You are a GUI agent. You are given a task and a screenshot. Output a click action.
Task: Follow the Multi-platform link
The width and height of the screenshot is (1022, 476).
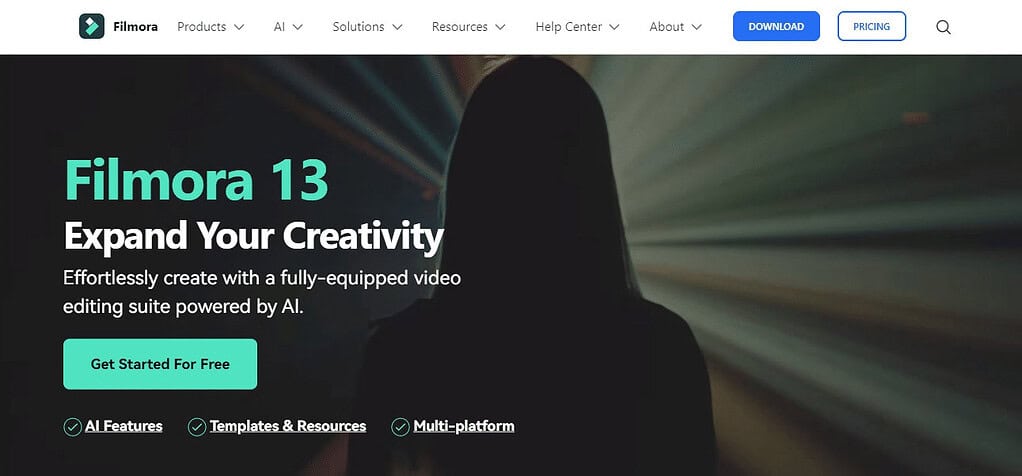pos(463,426)
